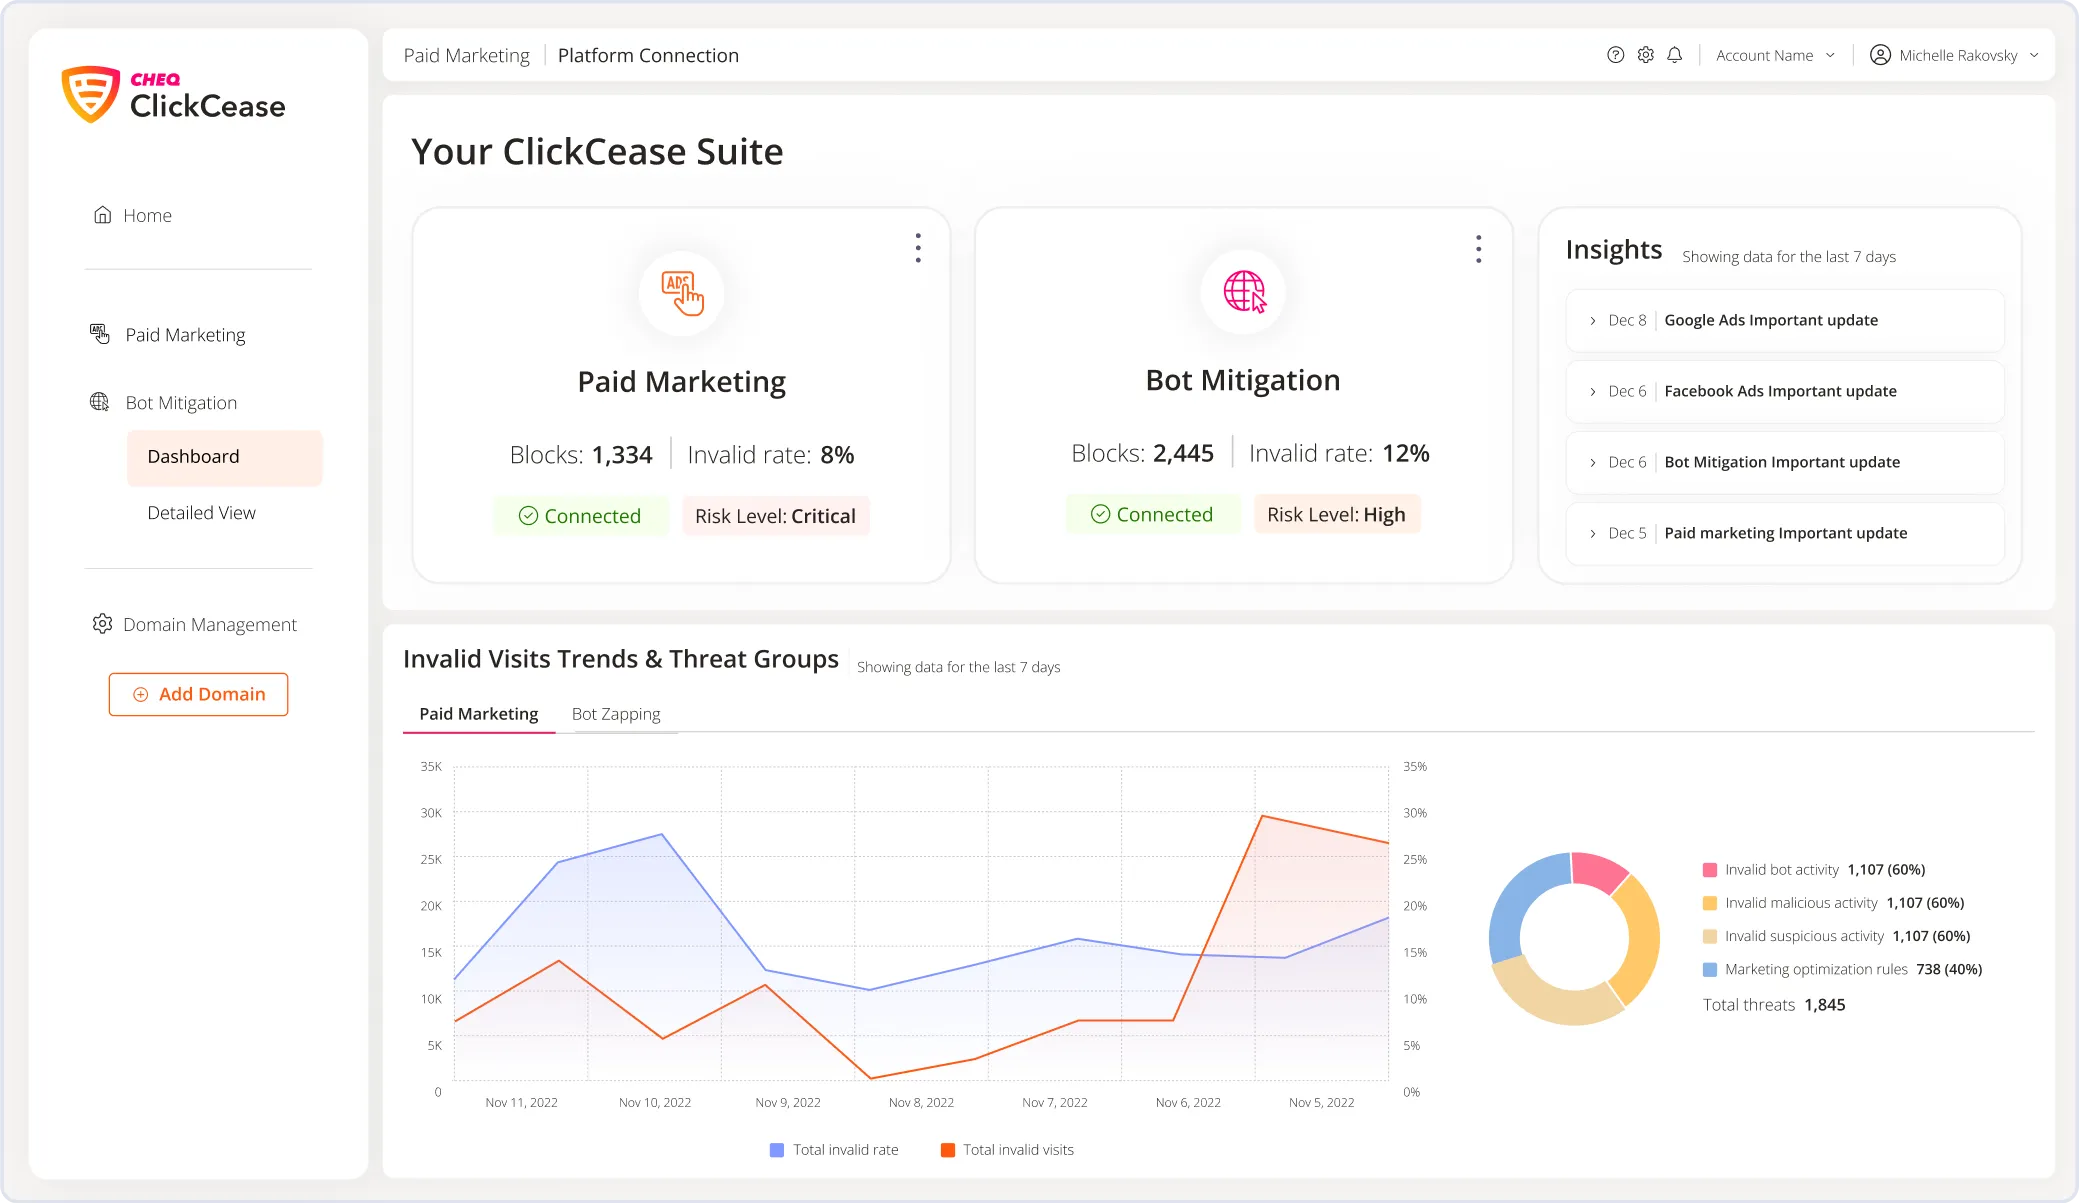This screenshot has width=2079, height=1203.
Task: Switch to the Bot Zapping tab
Action: click(616, 714)
